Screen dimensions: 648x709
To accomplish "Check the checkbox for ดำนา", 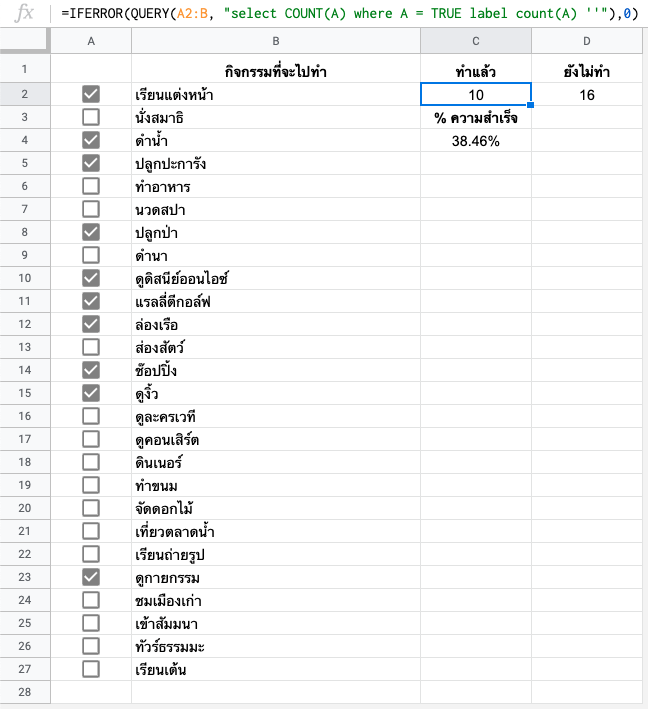I will (x=91, y=255).
